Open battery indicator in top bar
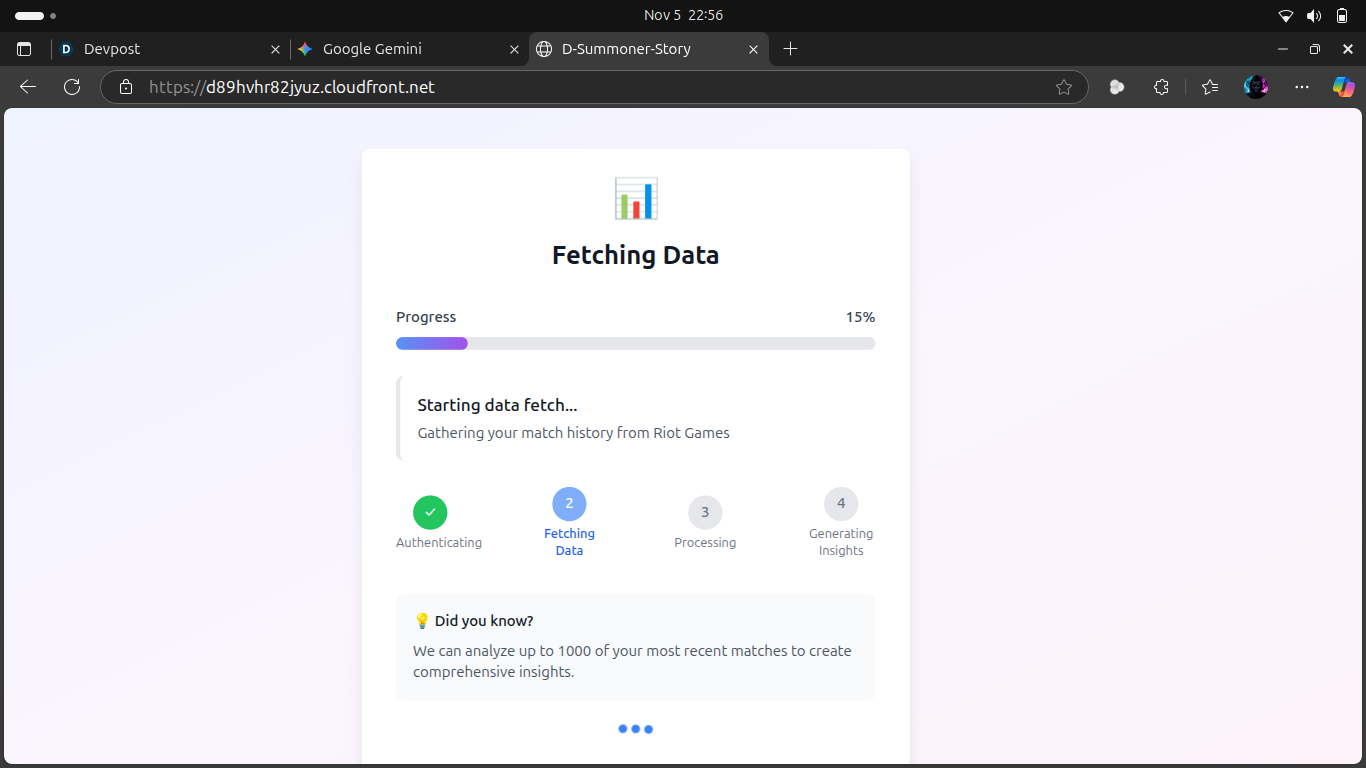The height and width of the screenshot is (768, 1366). [x=1342, y=16]
